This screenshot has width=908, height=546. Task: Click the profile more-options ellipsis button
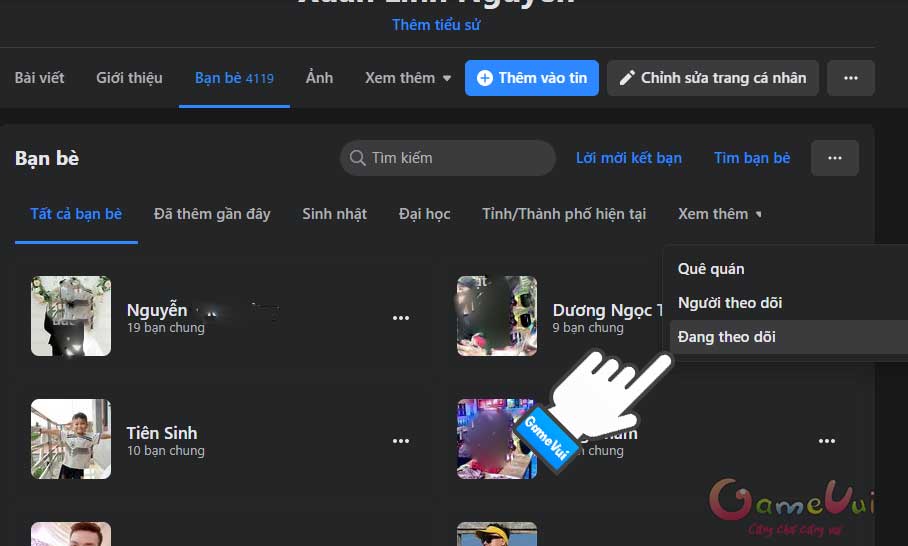[x=850, y=78]
